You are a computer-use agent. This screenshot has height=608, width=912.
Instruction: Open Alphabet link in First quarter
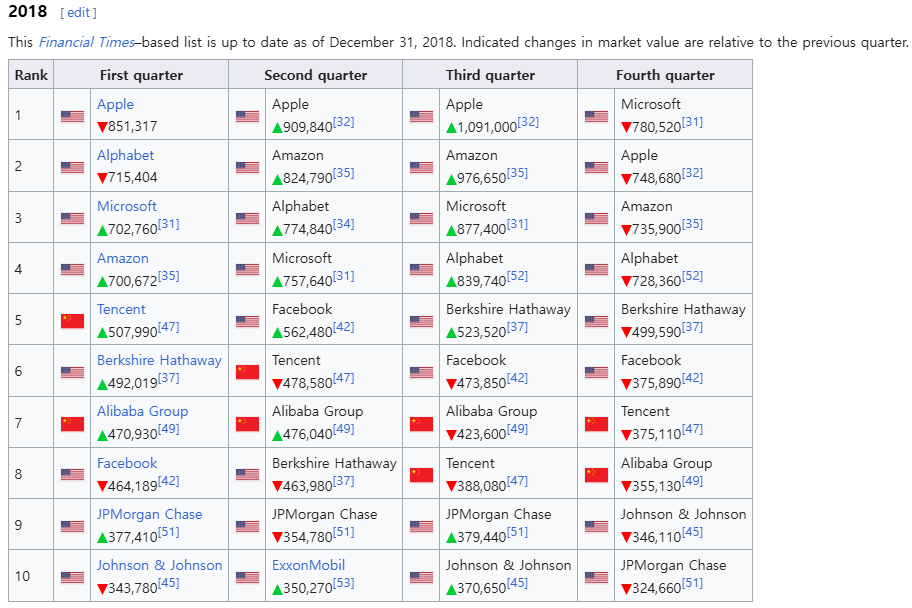[126, 155]
